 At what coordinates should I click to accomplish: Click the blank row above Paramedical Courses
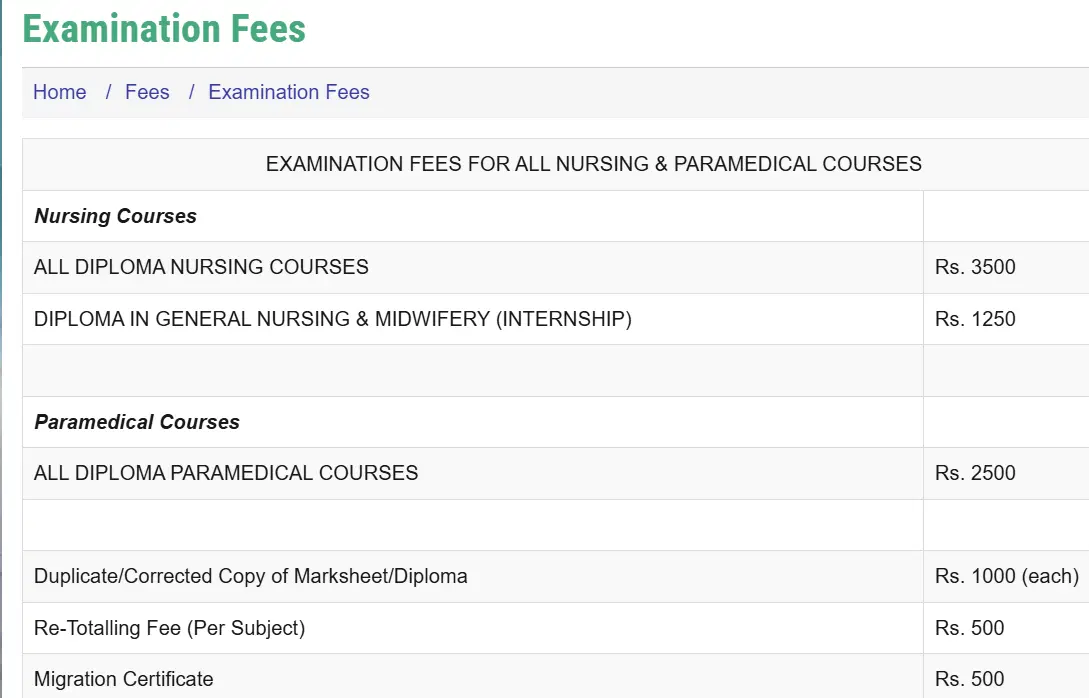(472, 370)
